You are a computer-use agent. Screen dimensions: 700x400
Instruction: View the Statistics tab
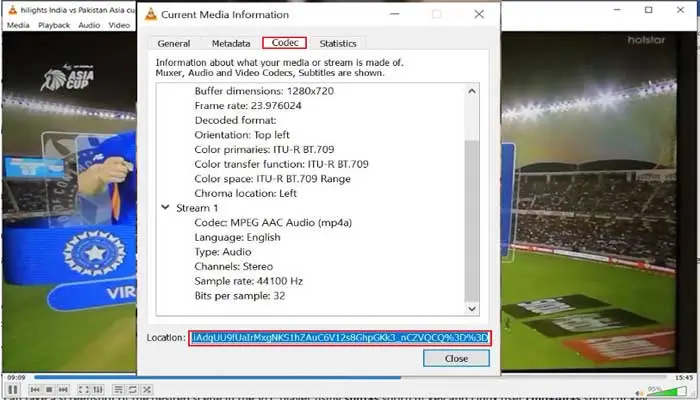pyautogui.click(x=338, y=44)
